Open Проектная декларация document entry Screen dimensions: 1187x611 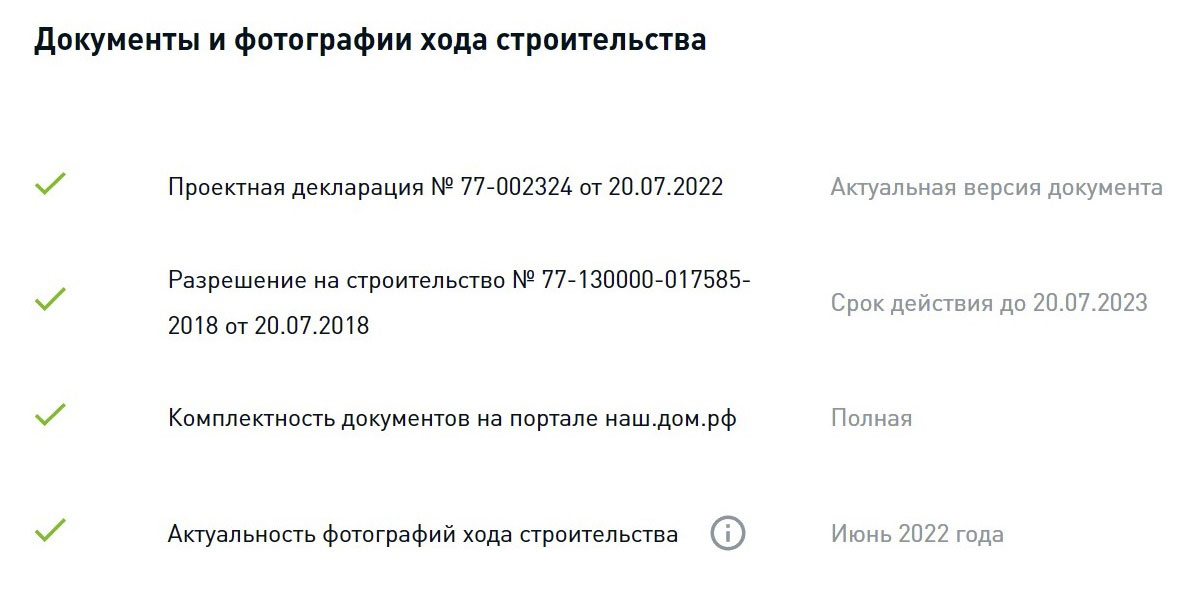[445, 186]
